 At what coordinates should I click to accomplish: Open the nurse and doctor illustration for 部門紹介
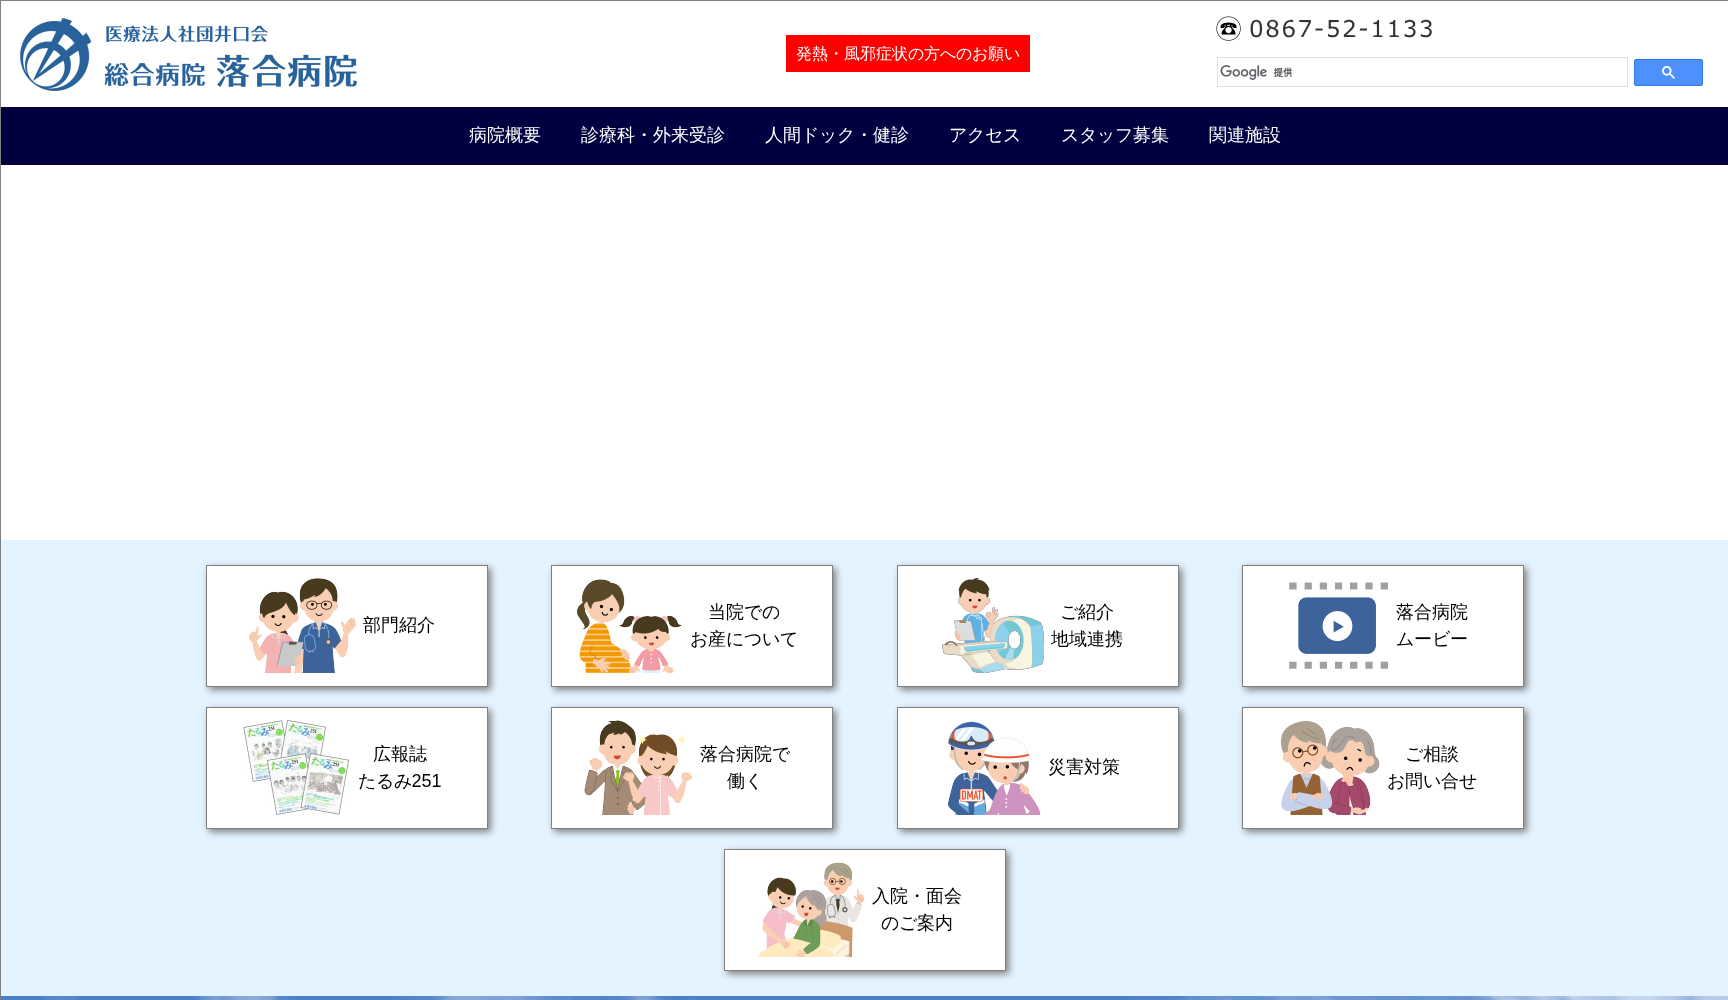coord(301,626)
